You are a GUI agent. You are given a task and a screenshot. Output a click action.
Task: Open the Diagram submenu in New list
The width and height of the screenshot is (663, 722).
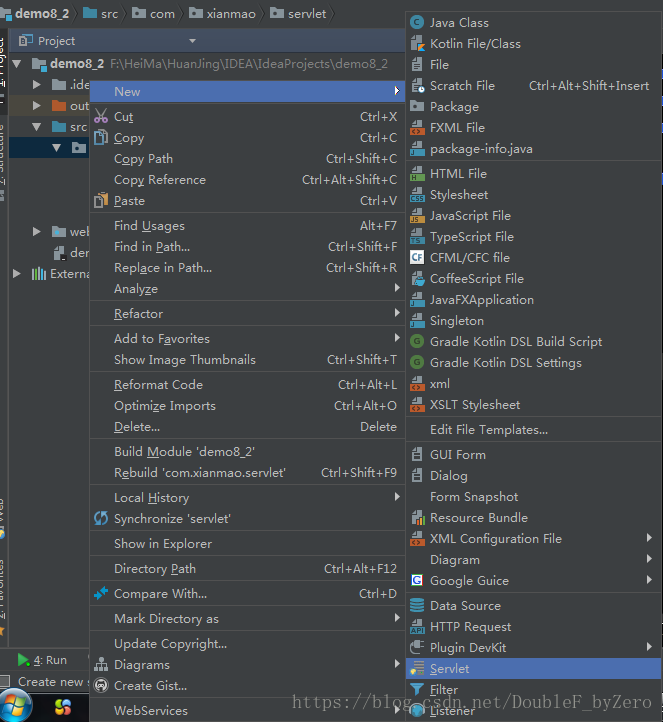click(x=534, y=559)
